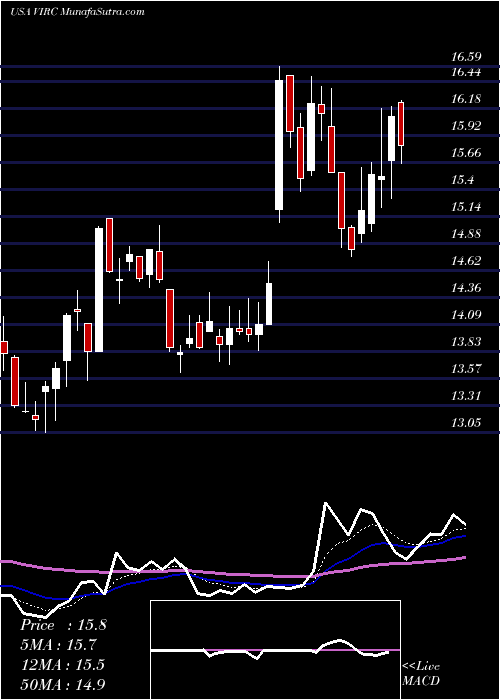Select the 16.18 price axis label
The height and width of the screenshot is (700, 500).
click(466, 99)
